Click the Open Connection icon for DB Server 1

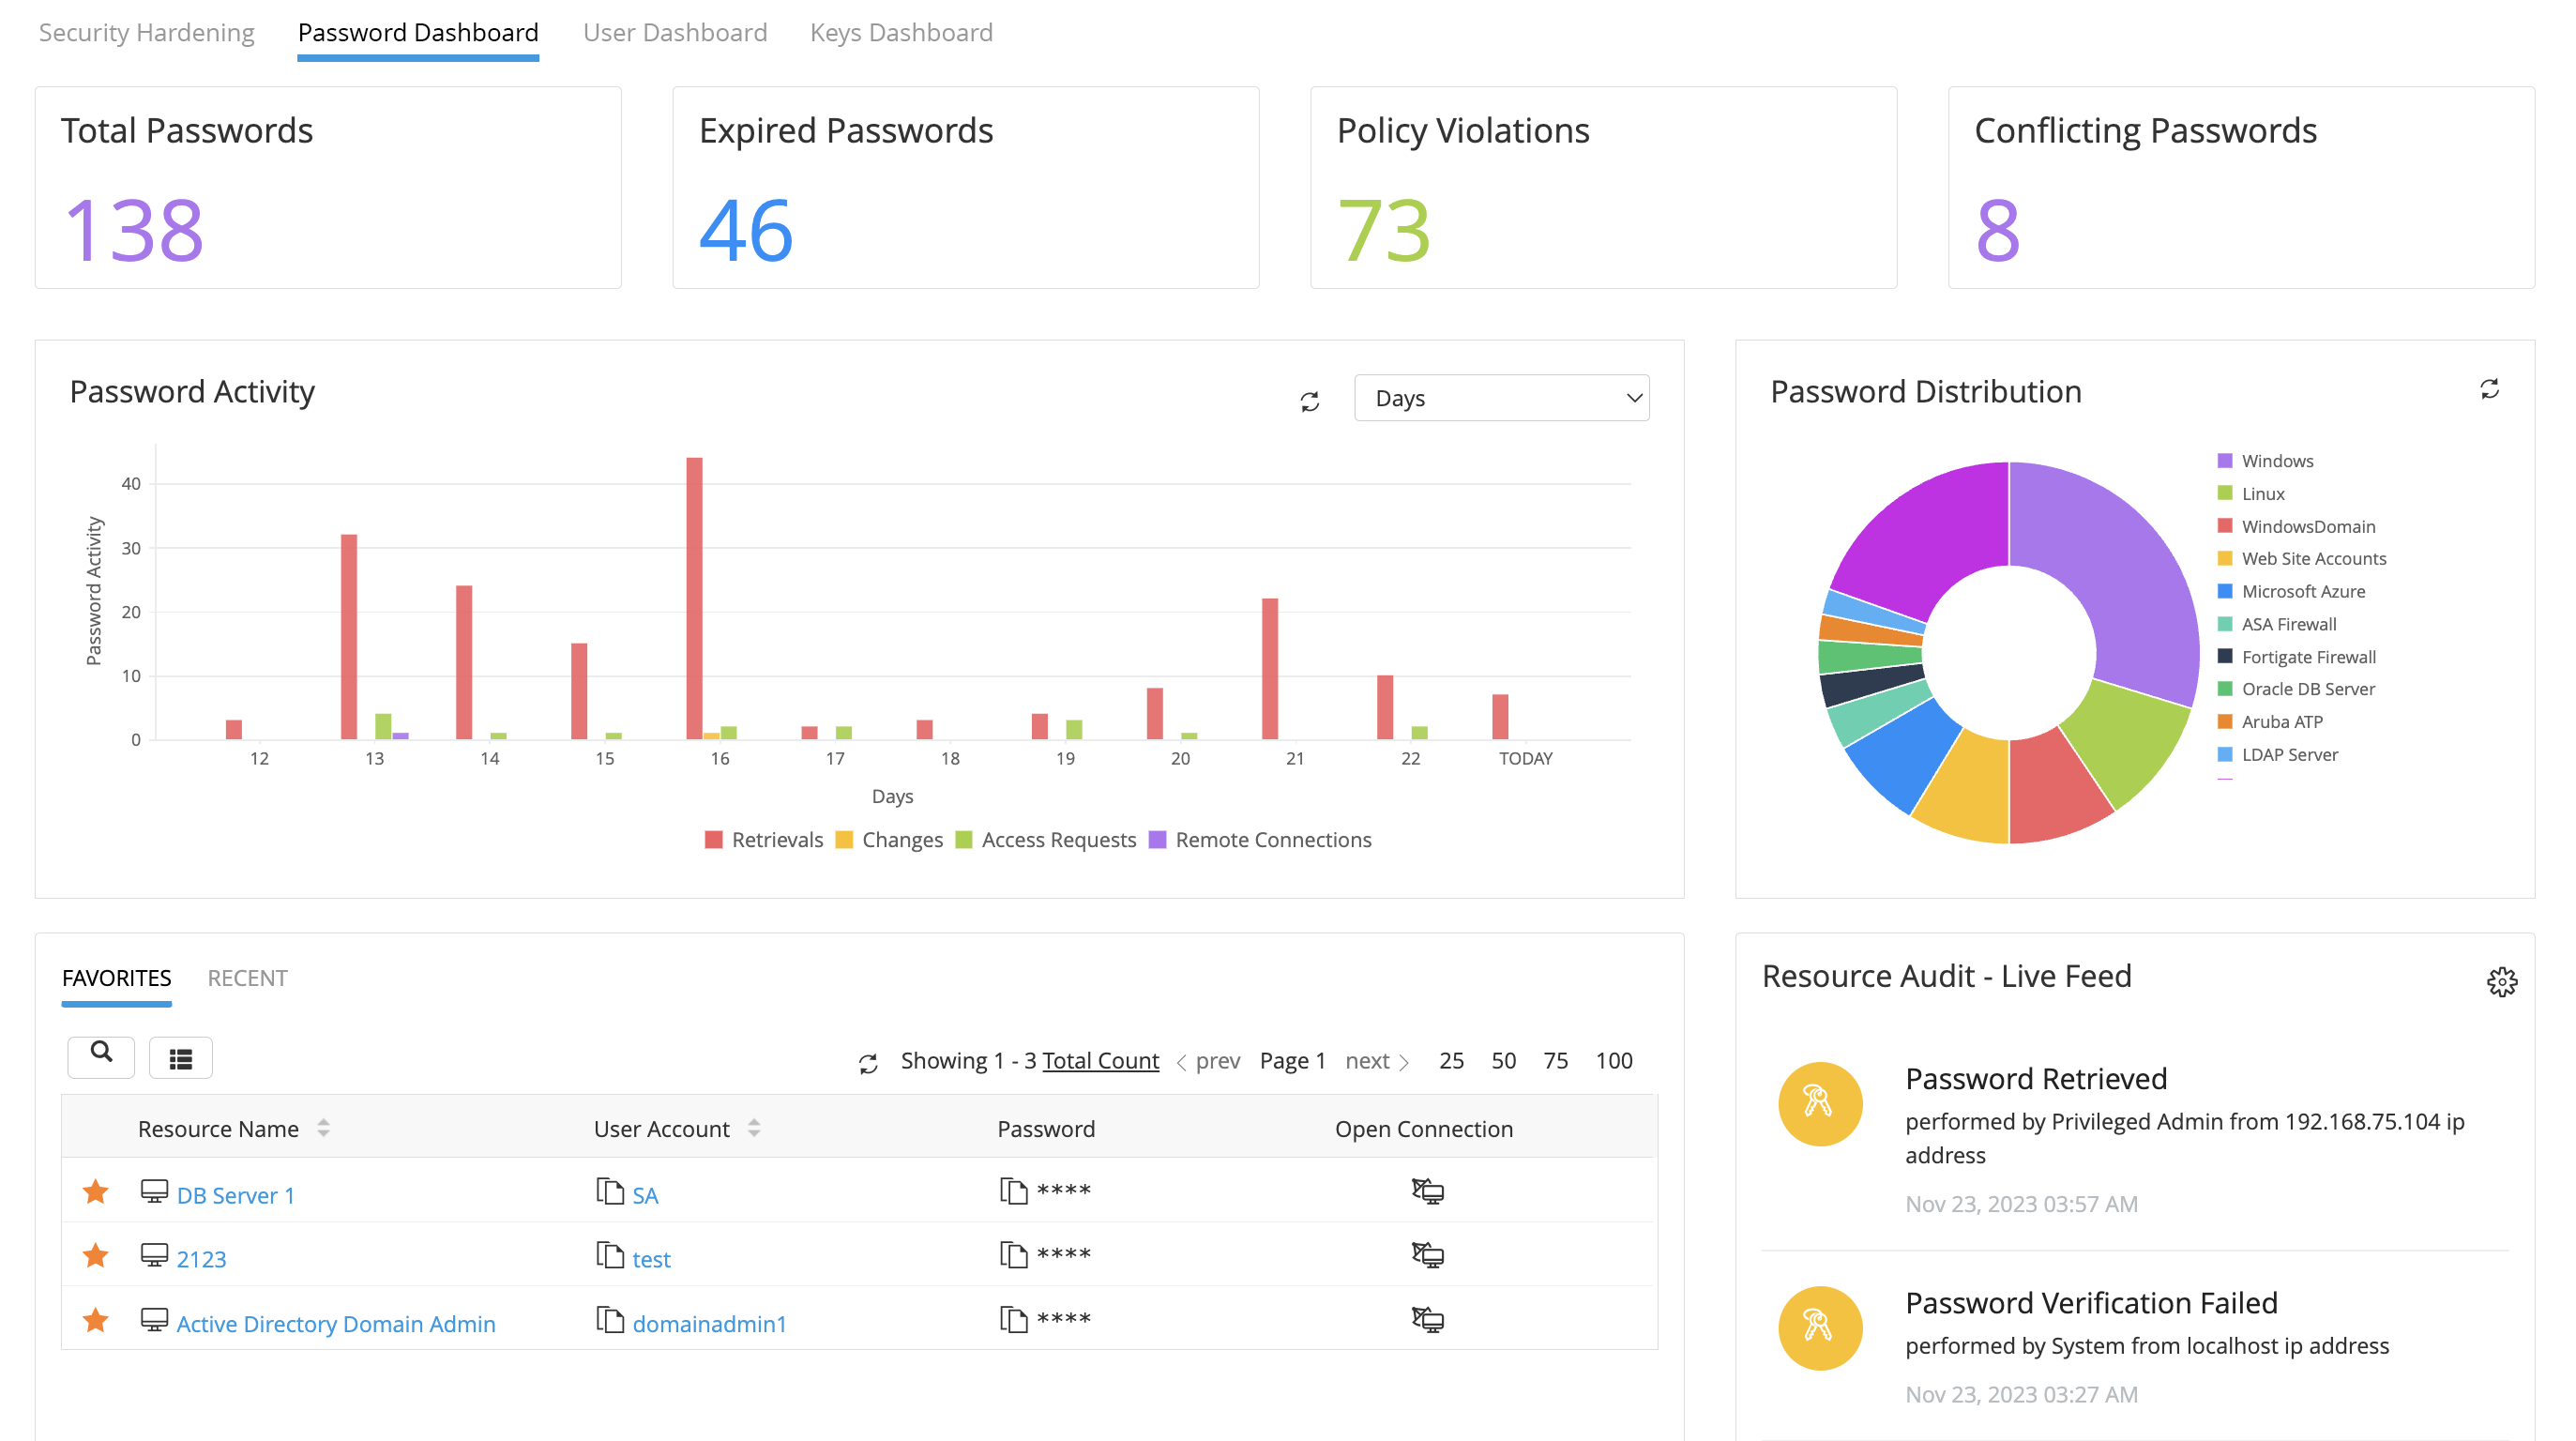point(1426,1191)
